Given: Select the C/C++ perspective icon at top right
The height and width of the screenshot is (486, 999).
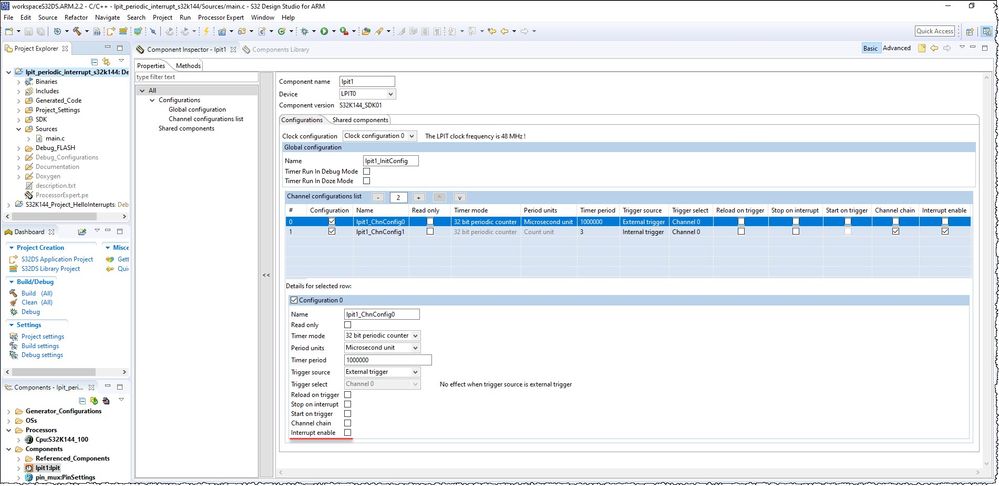Looking at the screenshot, I should click(x=988, y=31).
